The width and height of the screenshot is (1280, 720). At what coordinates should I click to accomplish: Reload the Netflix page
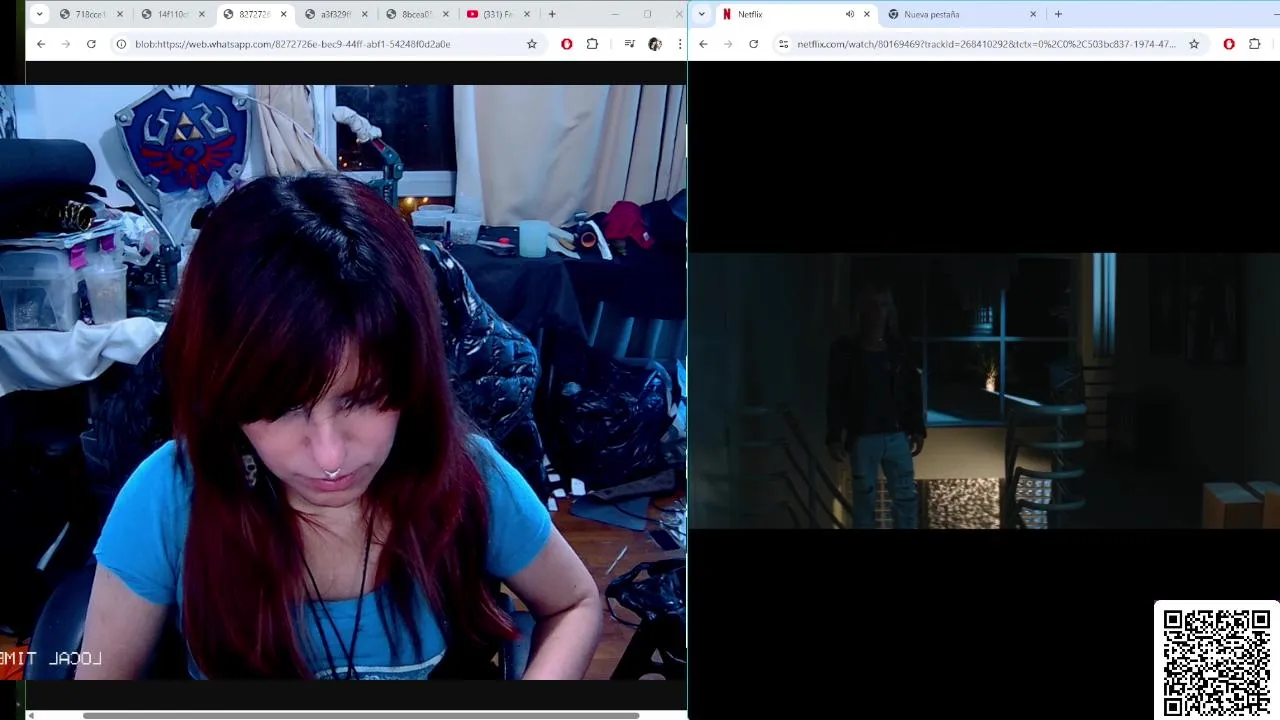click(x=753, y=44)
